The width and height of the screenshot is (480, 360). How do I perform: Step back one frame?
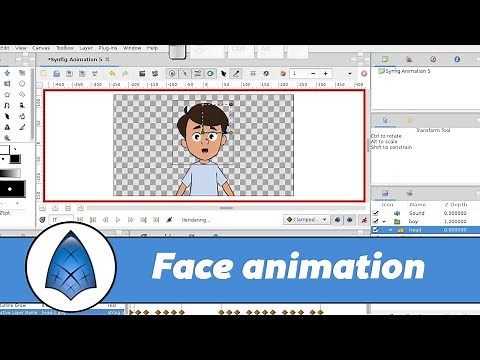[105, 220]
